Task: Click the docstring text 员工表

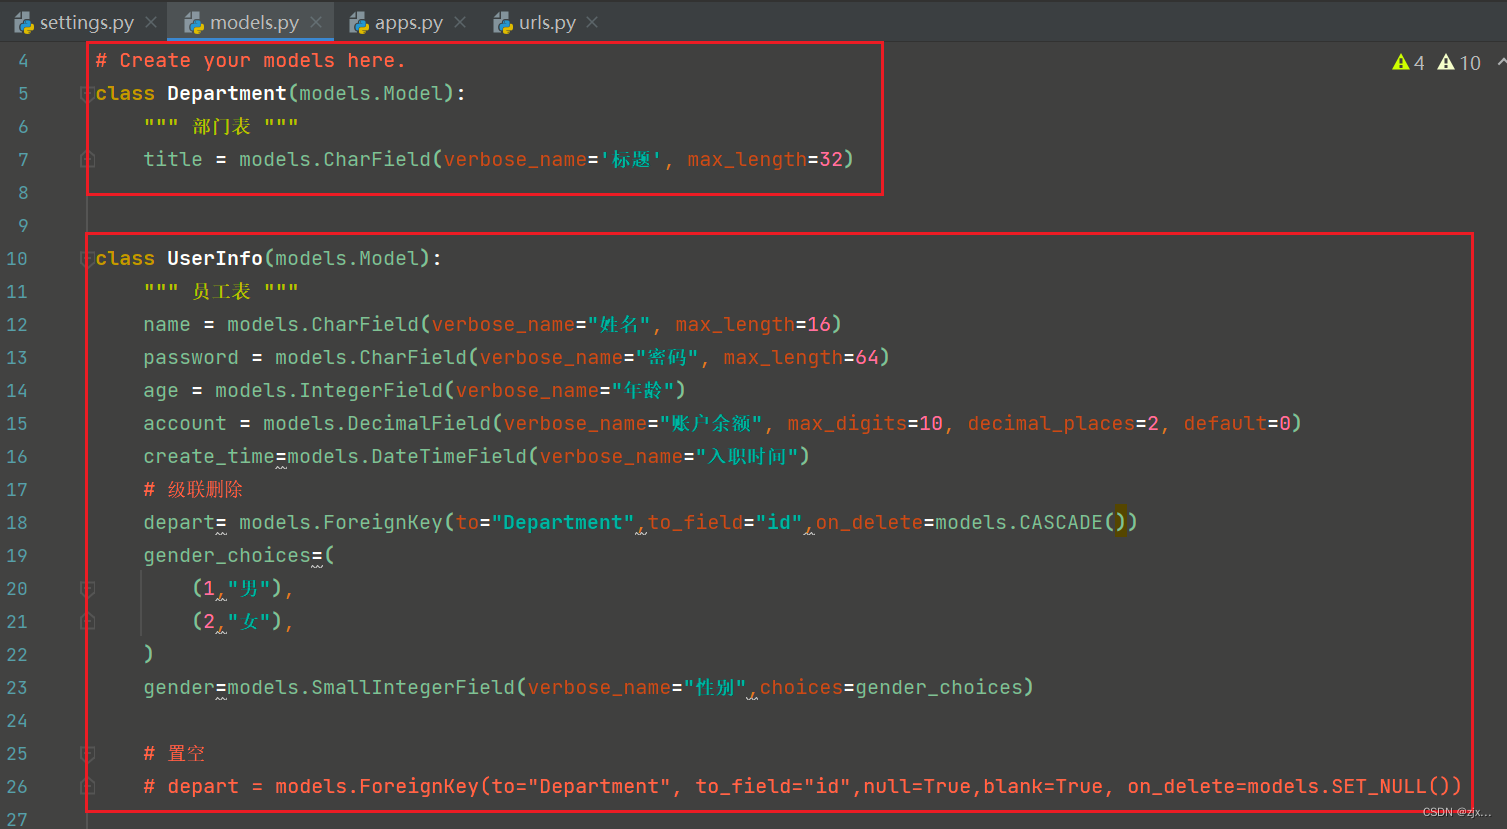Action: coord(221,292)
